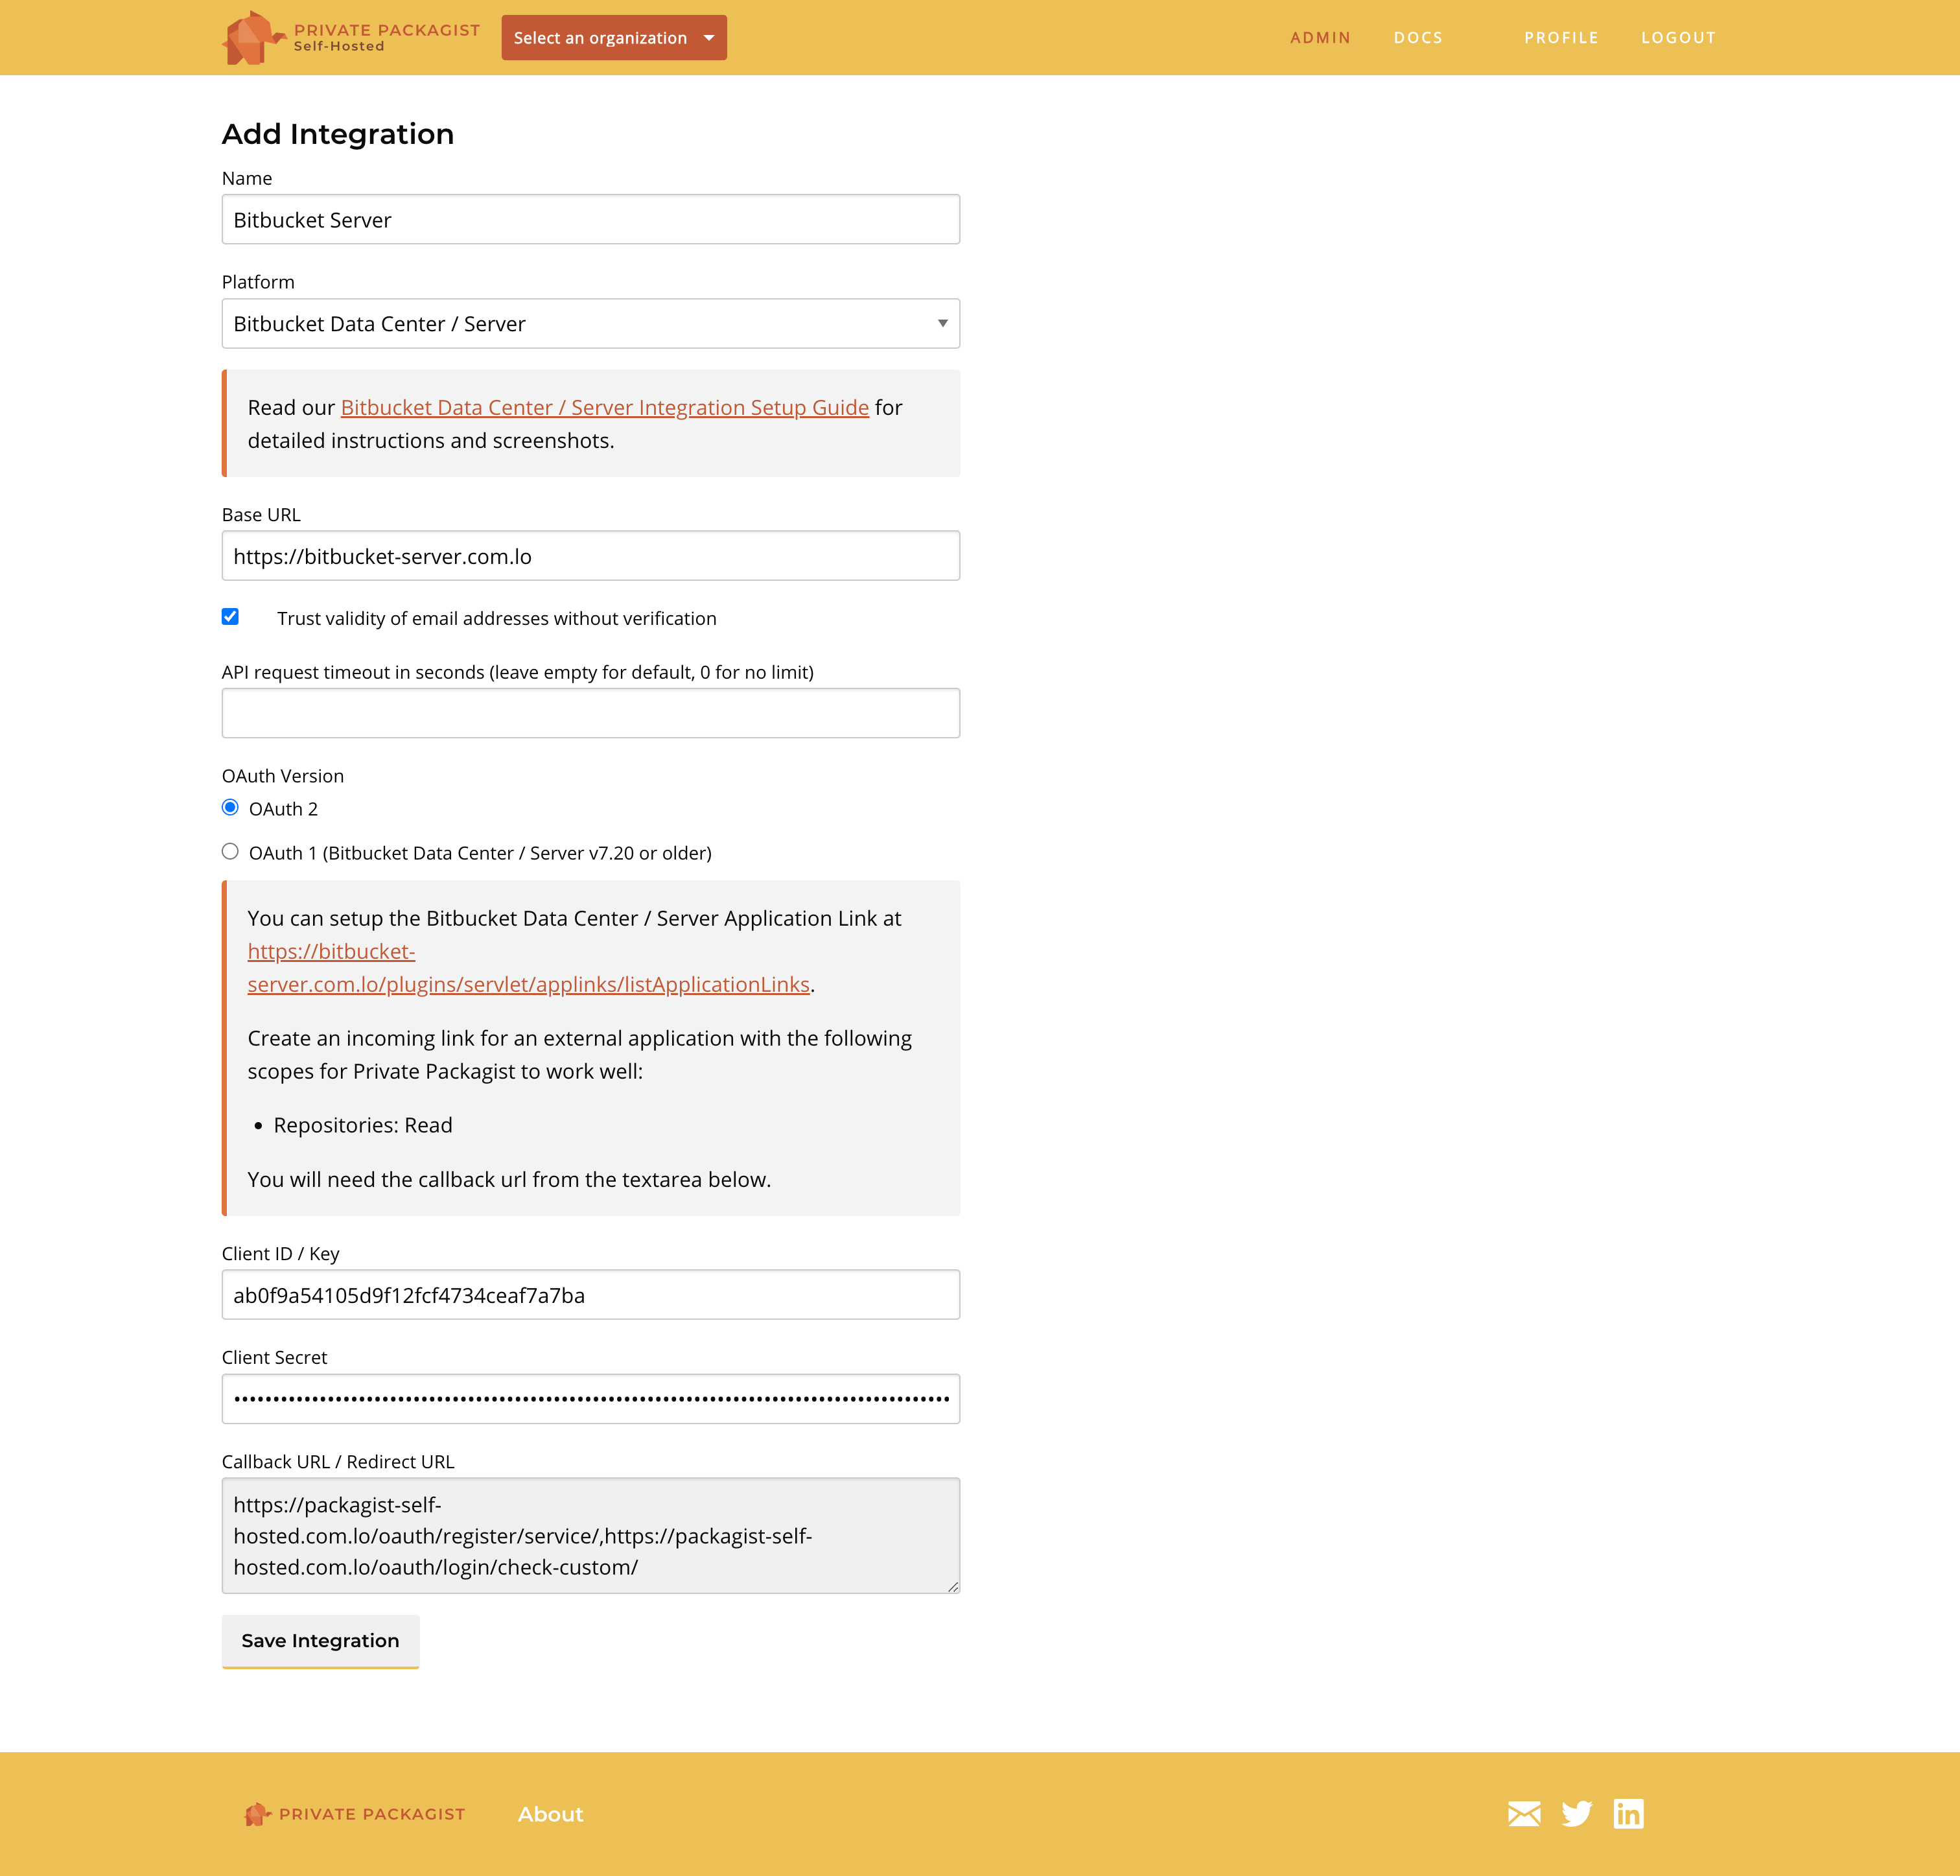Click the 'OAuth Version' label
The width and height of the screenshot is (1960, 1876).
coord(283,776)
